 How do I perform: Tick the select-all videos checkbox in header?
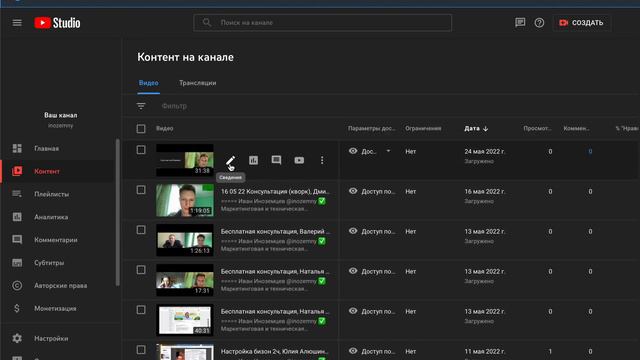(x=141, y=129)
